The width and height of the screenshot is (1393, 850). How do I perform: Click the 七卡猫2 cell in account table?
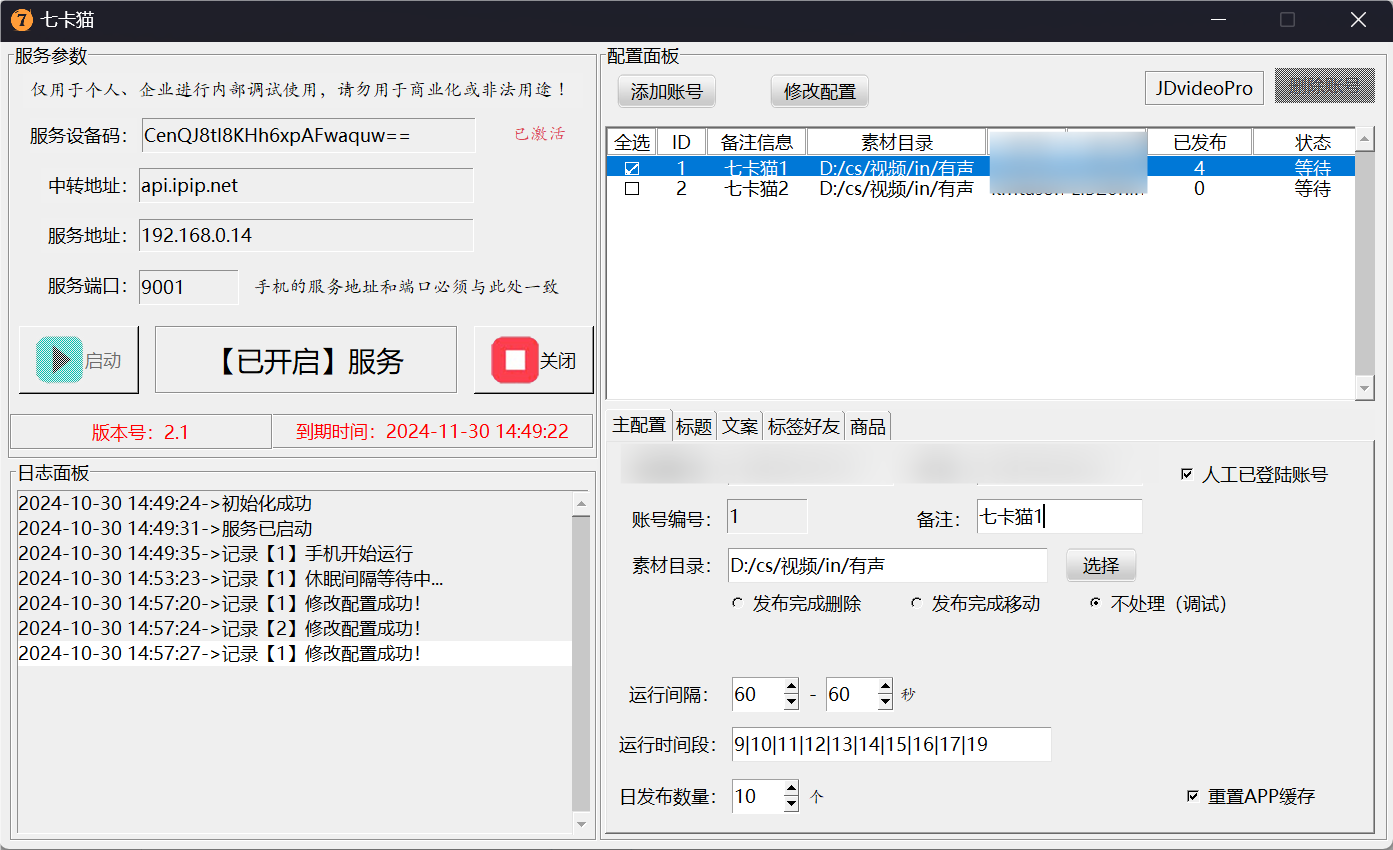pyautogui.click(x=757, y=188)
